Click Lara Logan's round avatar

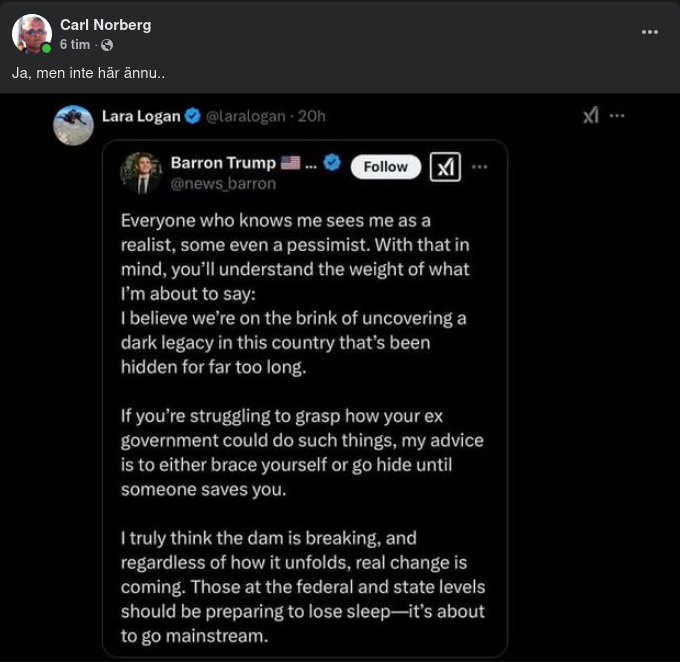[x=73, y=125]
